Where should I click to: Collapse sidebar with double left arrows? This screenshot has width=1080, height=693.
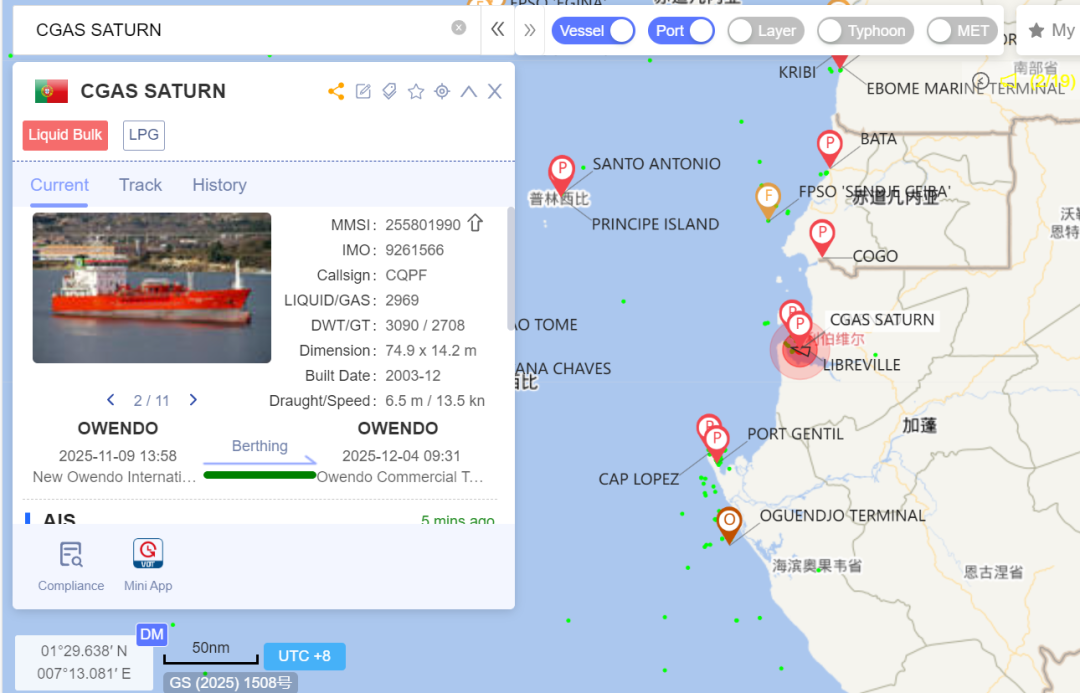click(497, 30)
